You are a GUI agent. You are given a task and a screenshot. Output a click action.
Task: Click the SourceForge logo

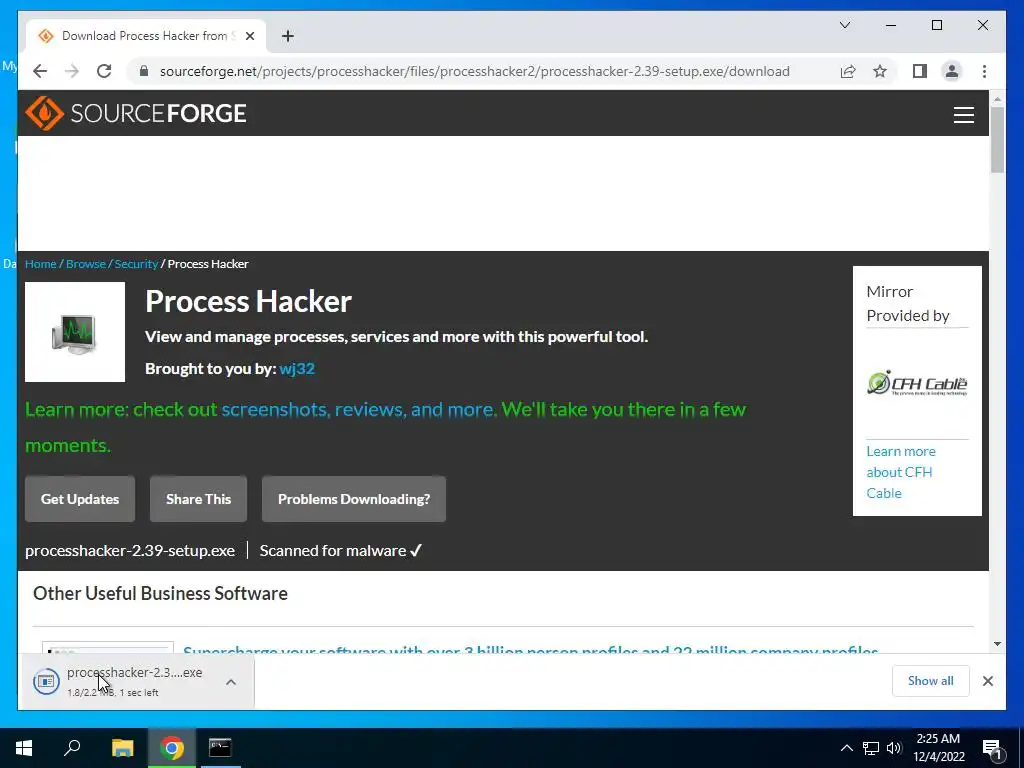pos(136,113)
